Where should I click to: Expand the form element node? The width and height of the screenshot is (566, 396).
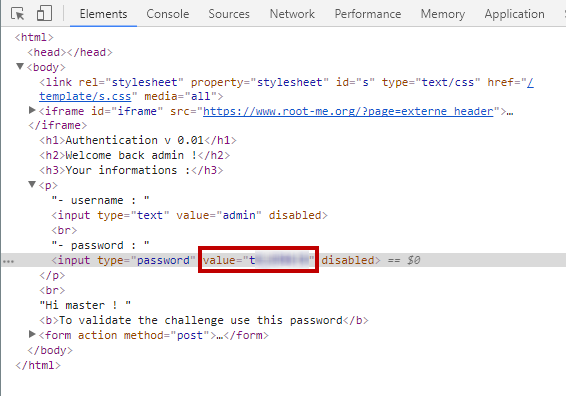pyautogui.click(x=32, y=334)
